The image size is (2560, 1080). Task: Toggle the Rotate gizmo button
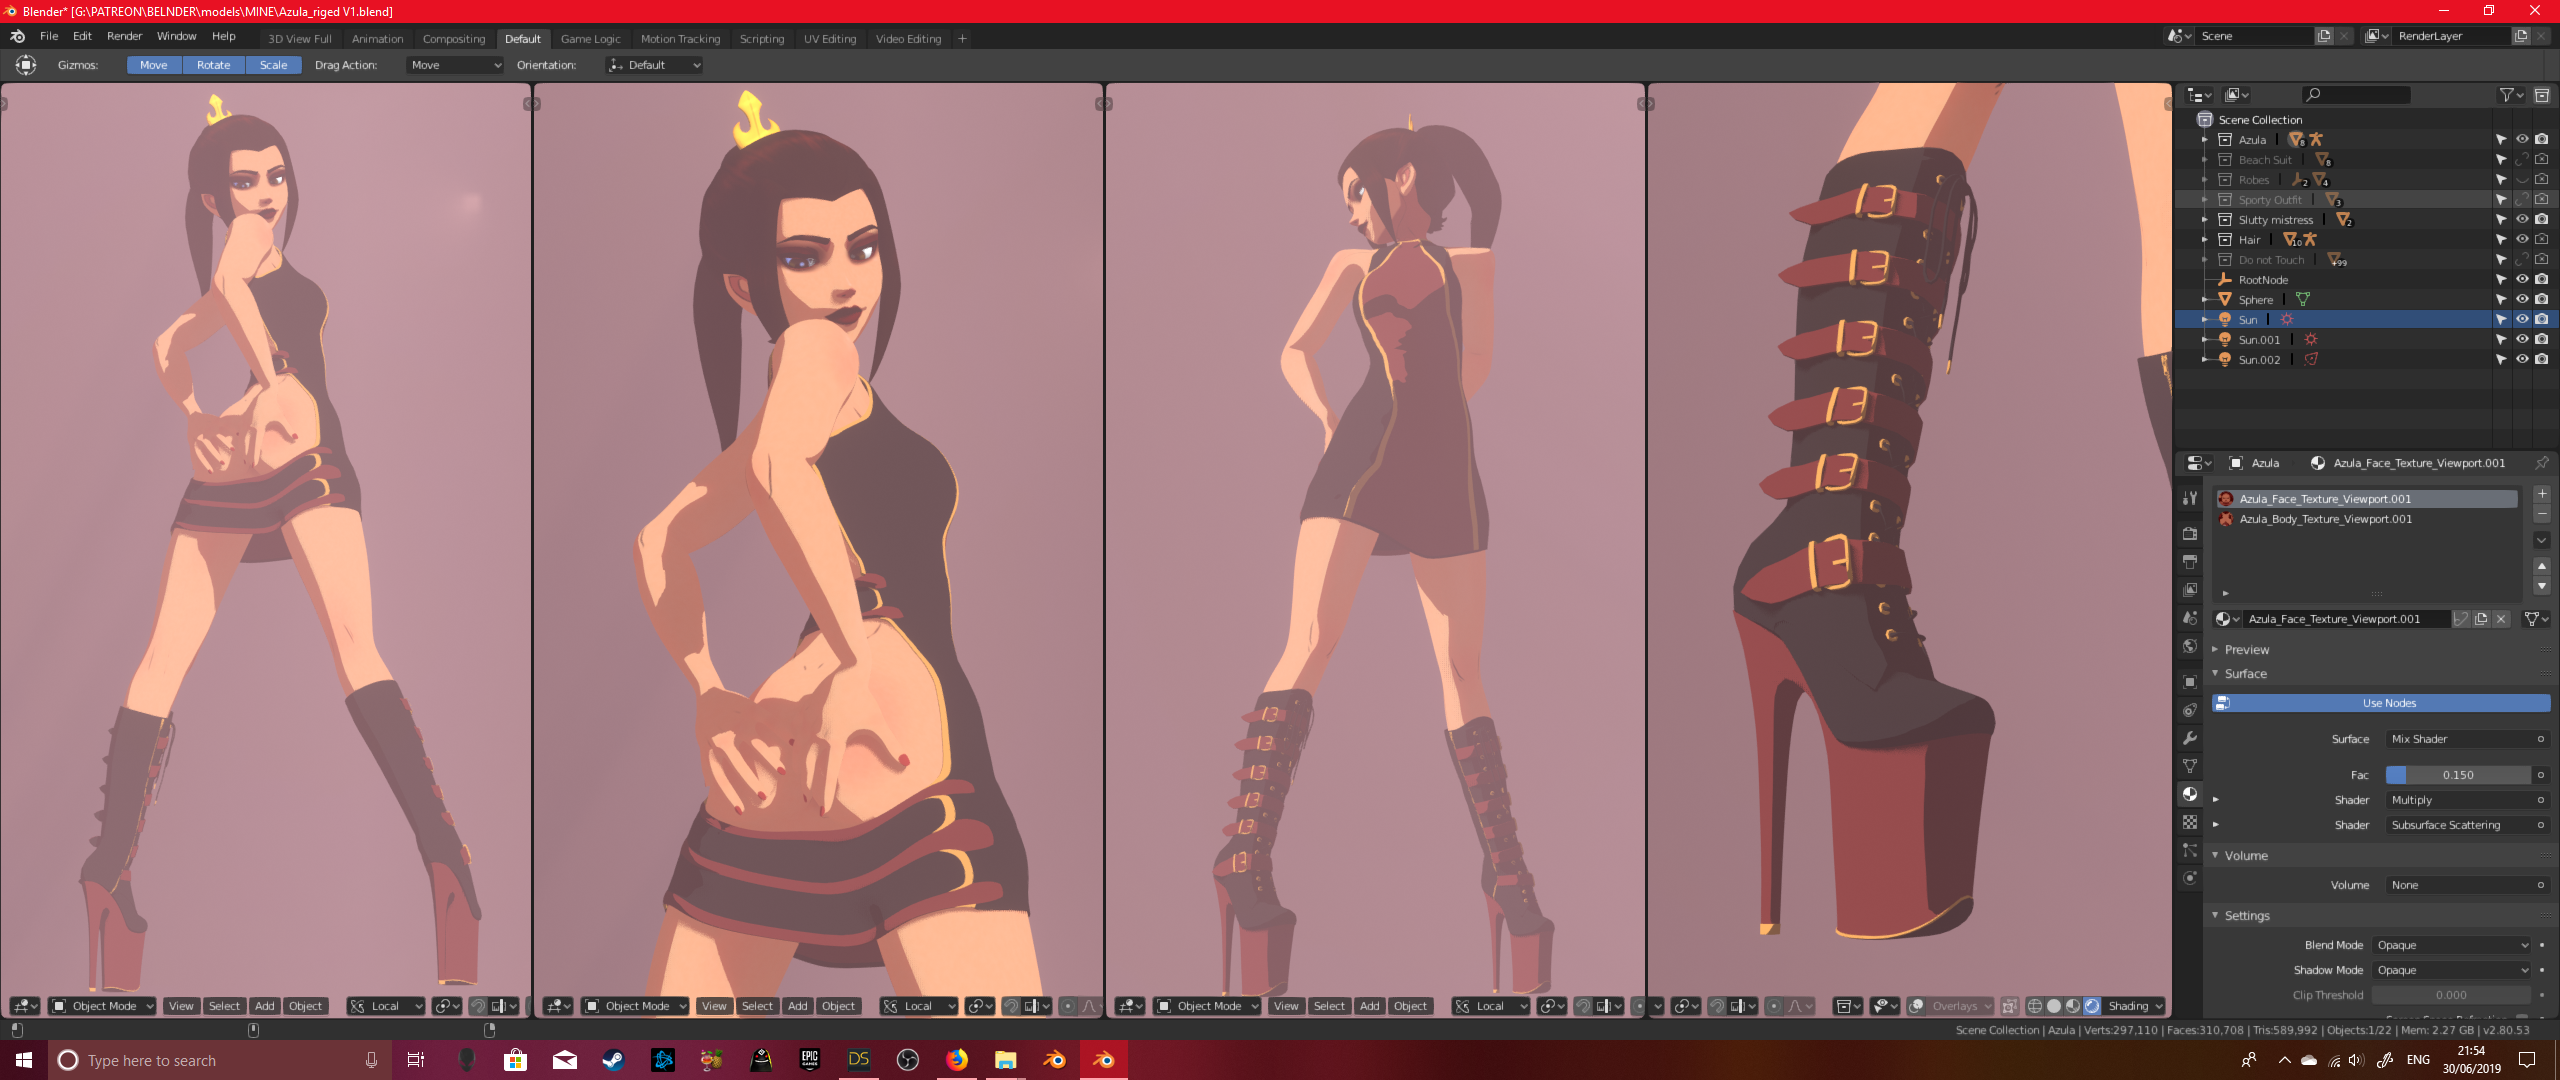213,65
